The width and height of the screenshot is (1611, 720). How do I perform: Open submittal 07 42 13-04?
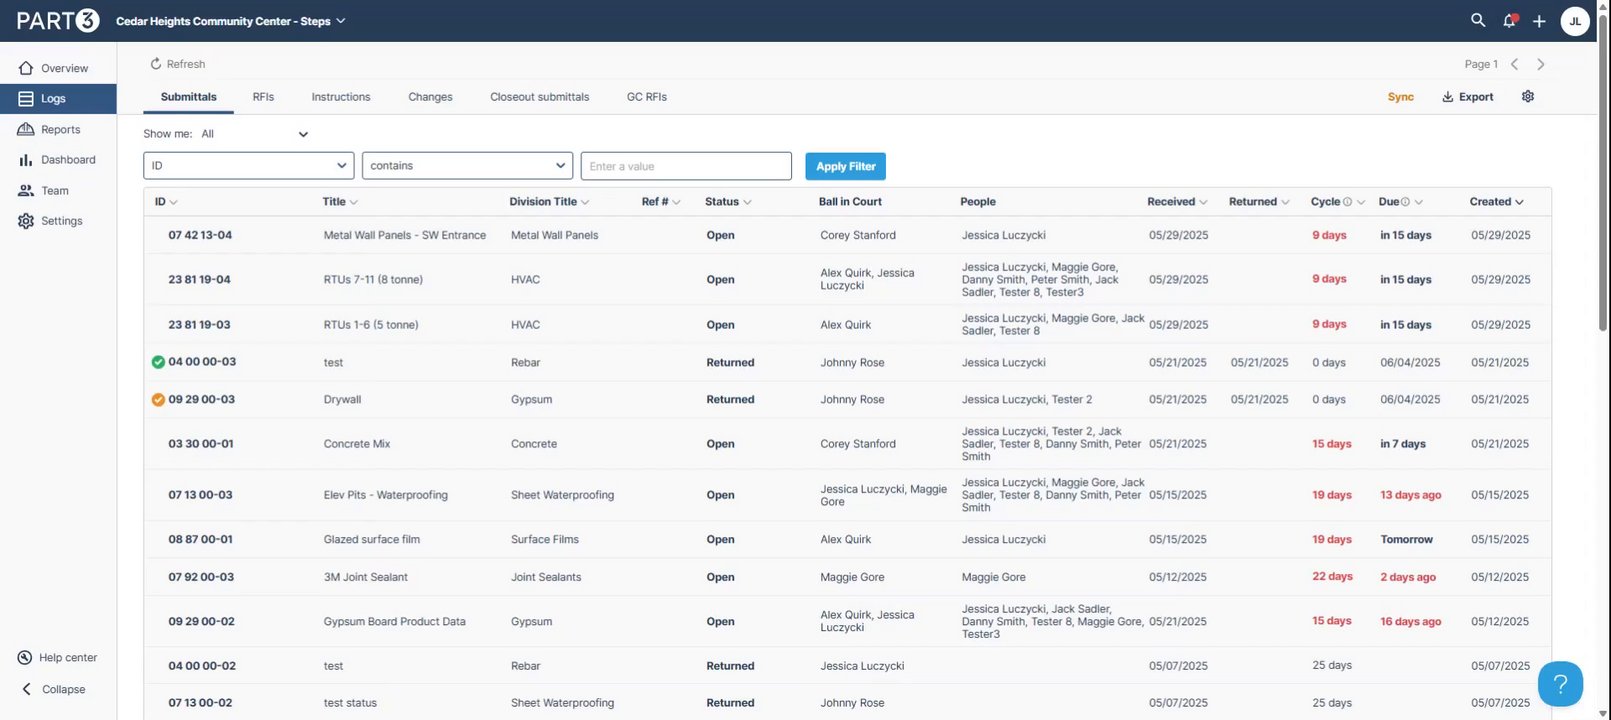point(200,235)
